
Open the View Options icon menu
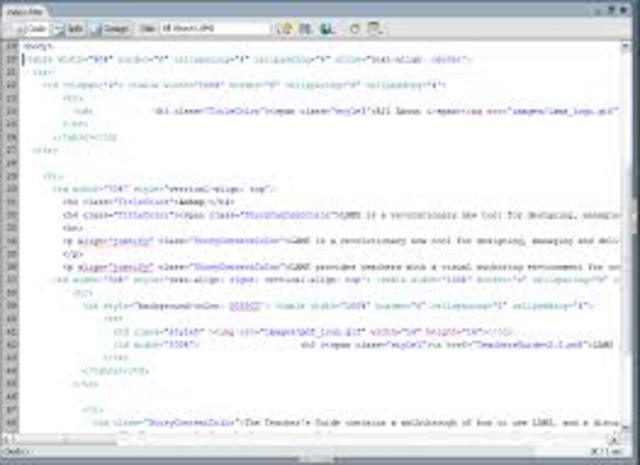[x=375, y=29]
